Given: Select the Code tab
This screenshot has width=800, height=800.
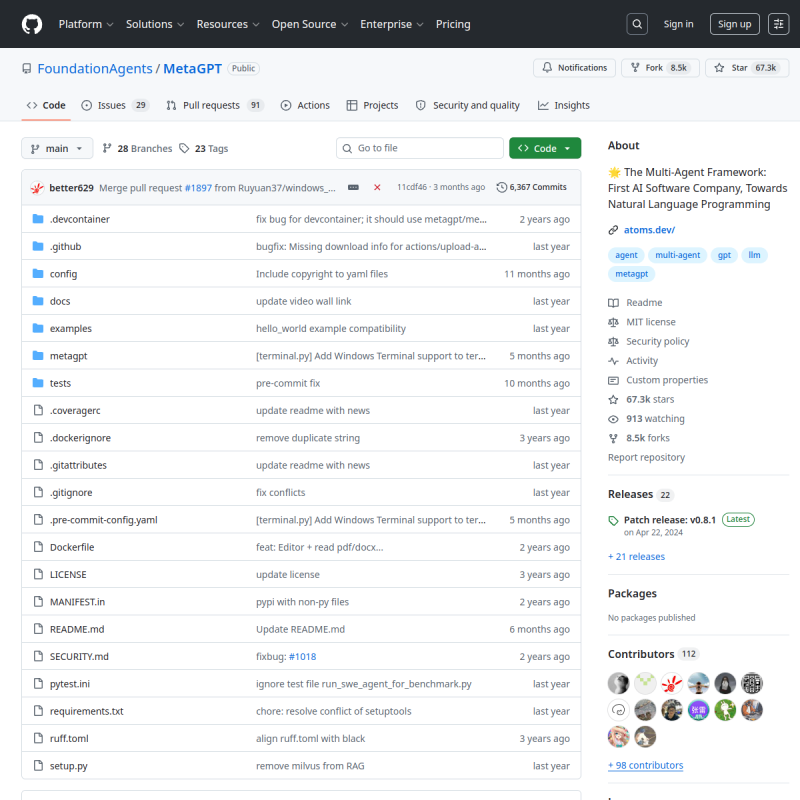Looking at the screenshot, I should coord(46,105).
